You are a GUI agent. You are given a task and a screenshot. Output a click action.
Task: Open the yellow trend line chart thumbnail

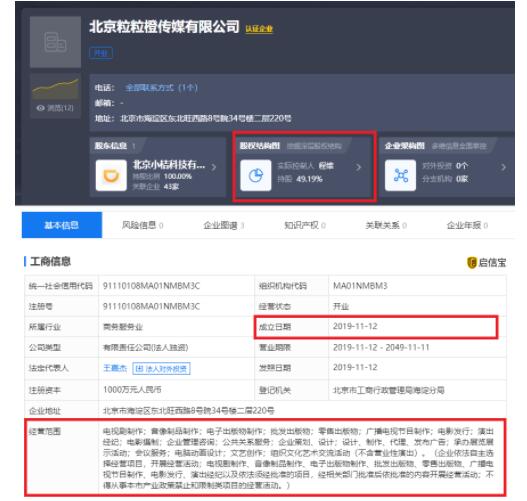click(55, 88)
